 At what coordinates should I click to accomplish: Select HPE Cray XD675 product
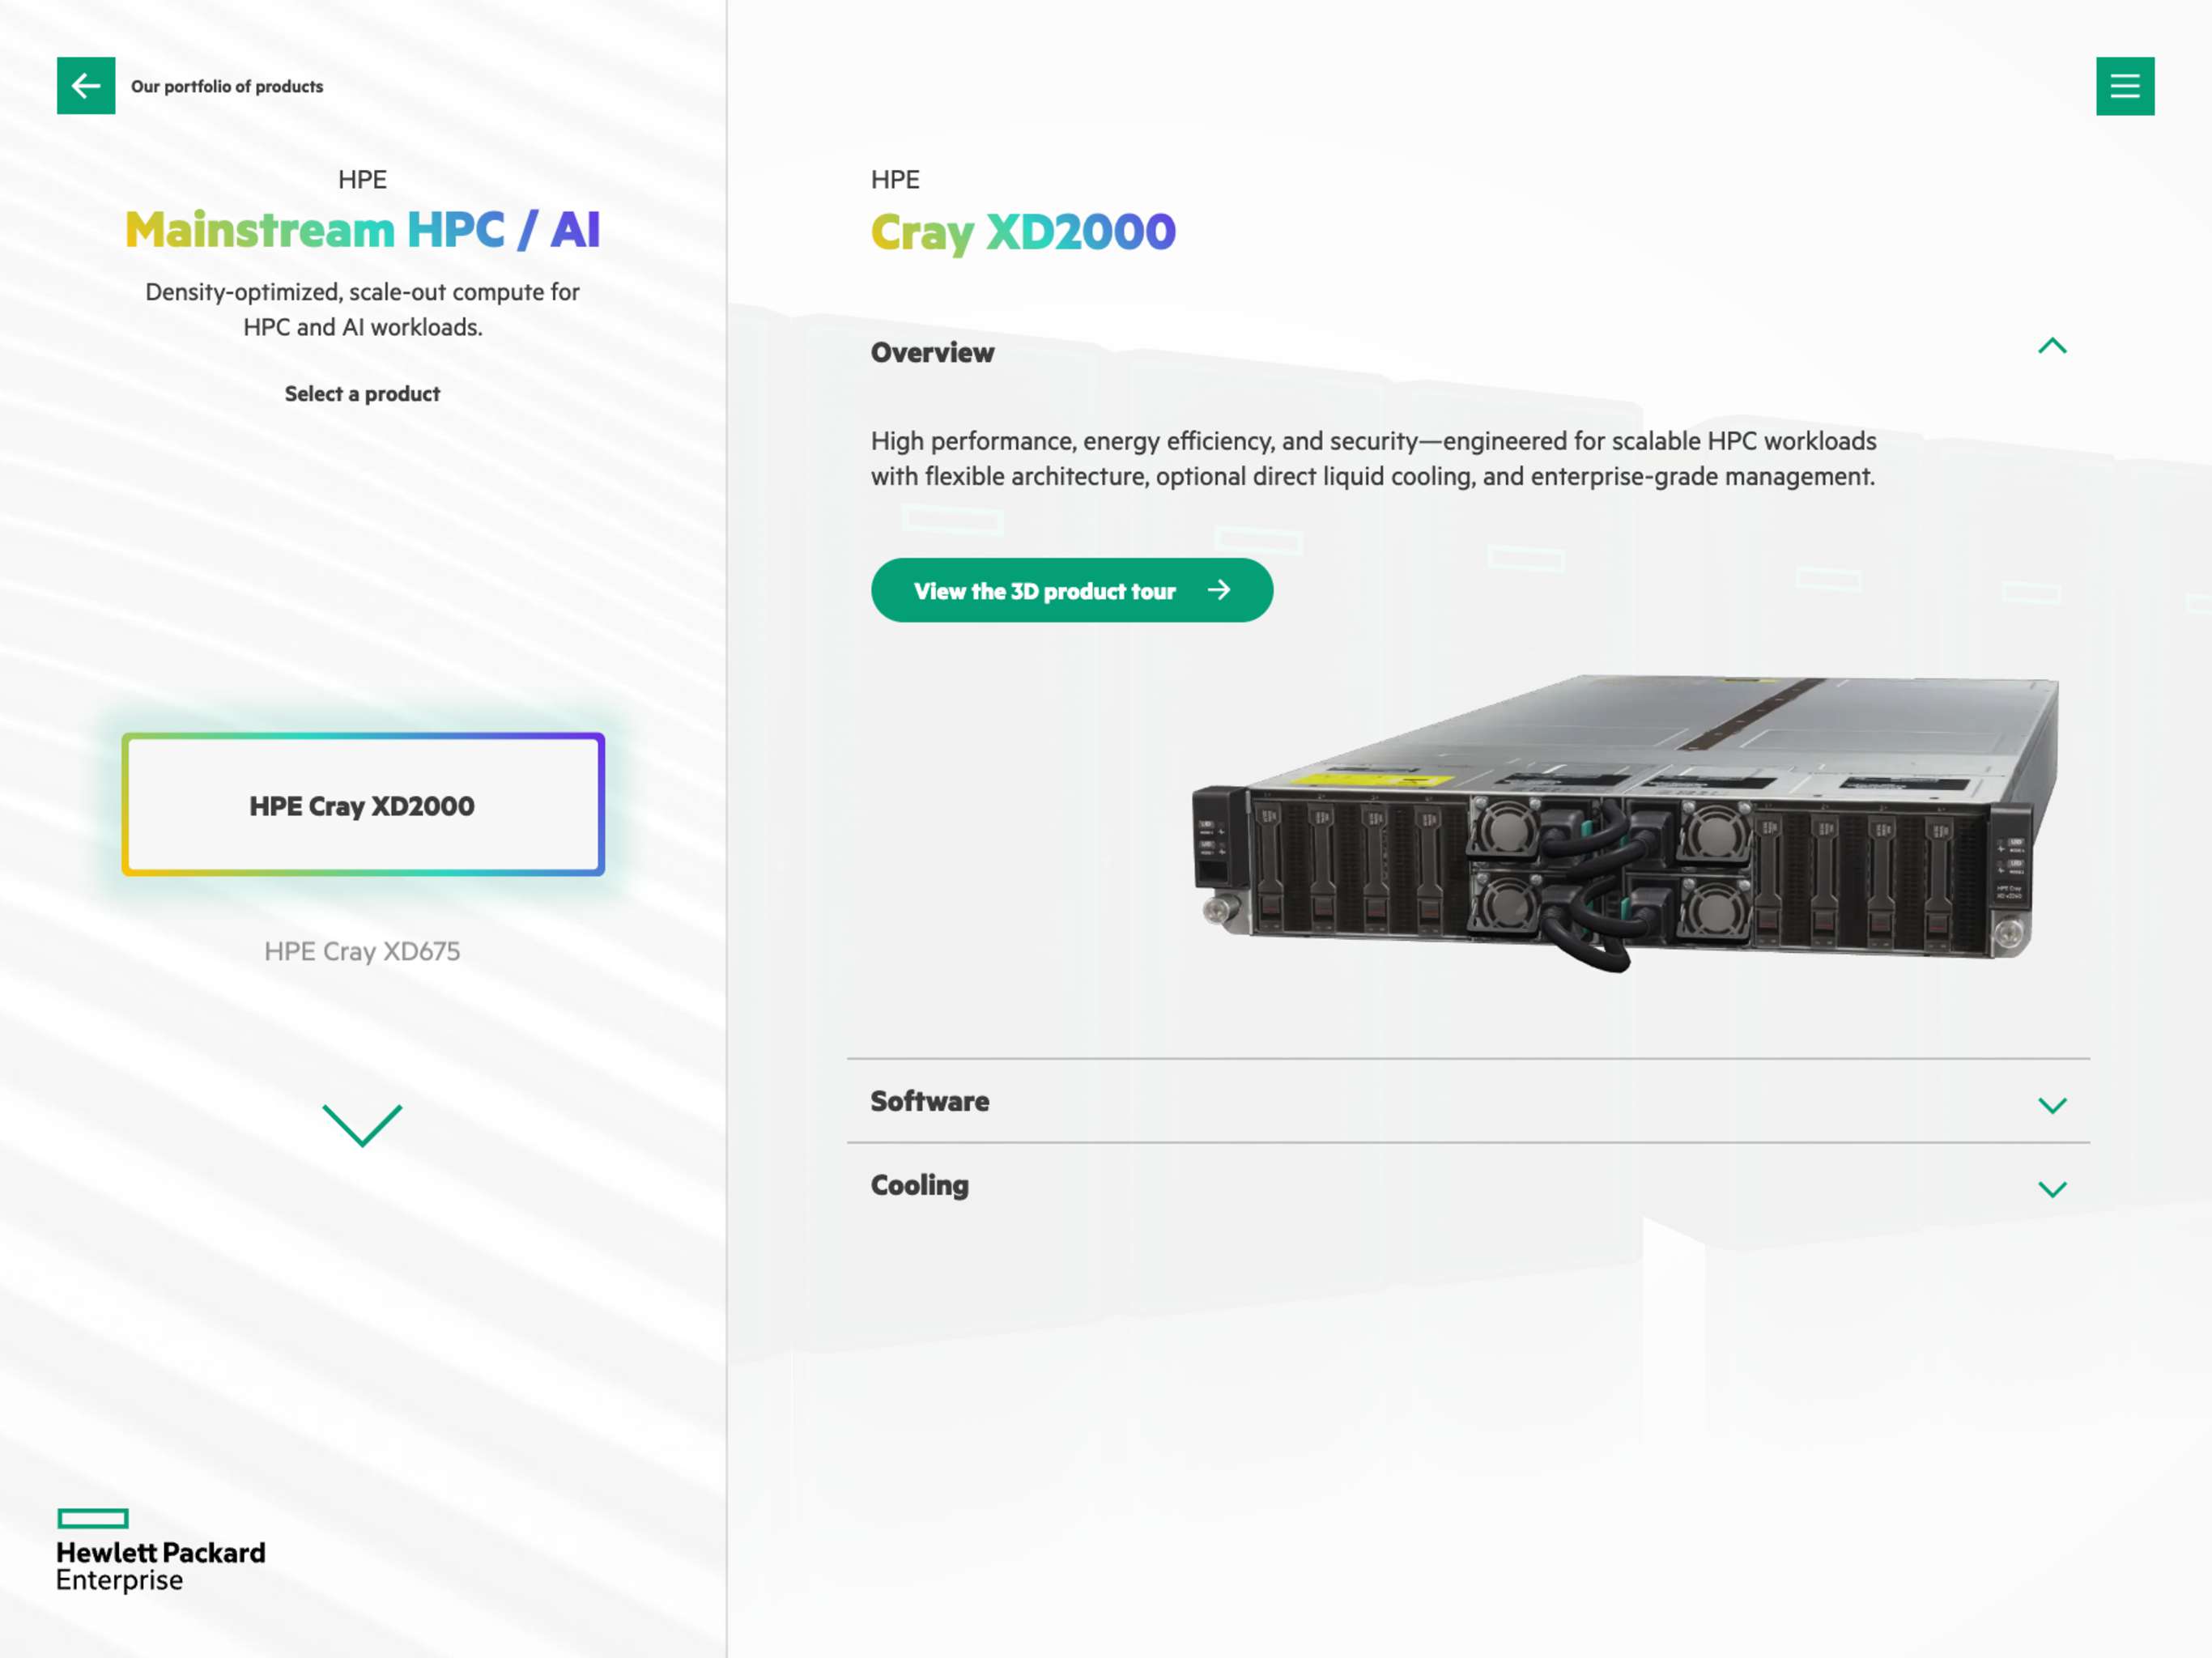pyautogui.click(x=362, y=951)
